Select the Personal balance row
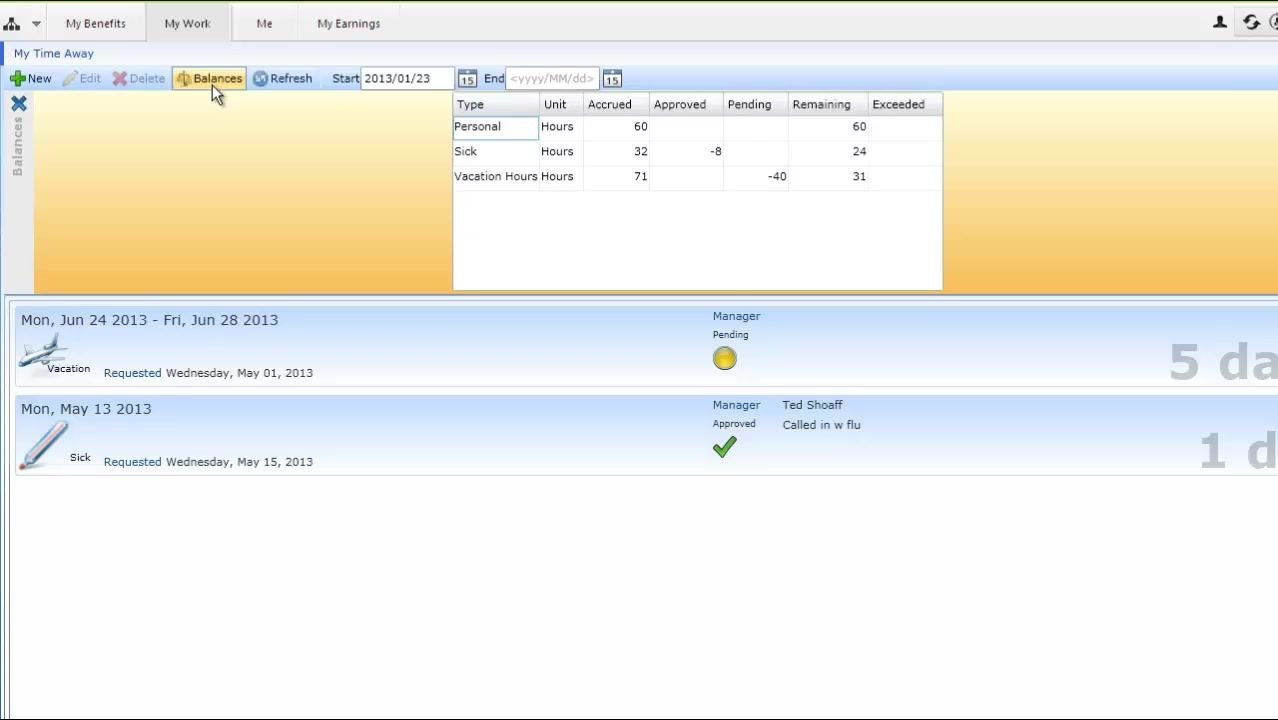The width and height of the screenshot is (1278, 720). tap(697, 127)
